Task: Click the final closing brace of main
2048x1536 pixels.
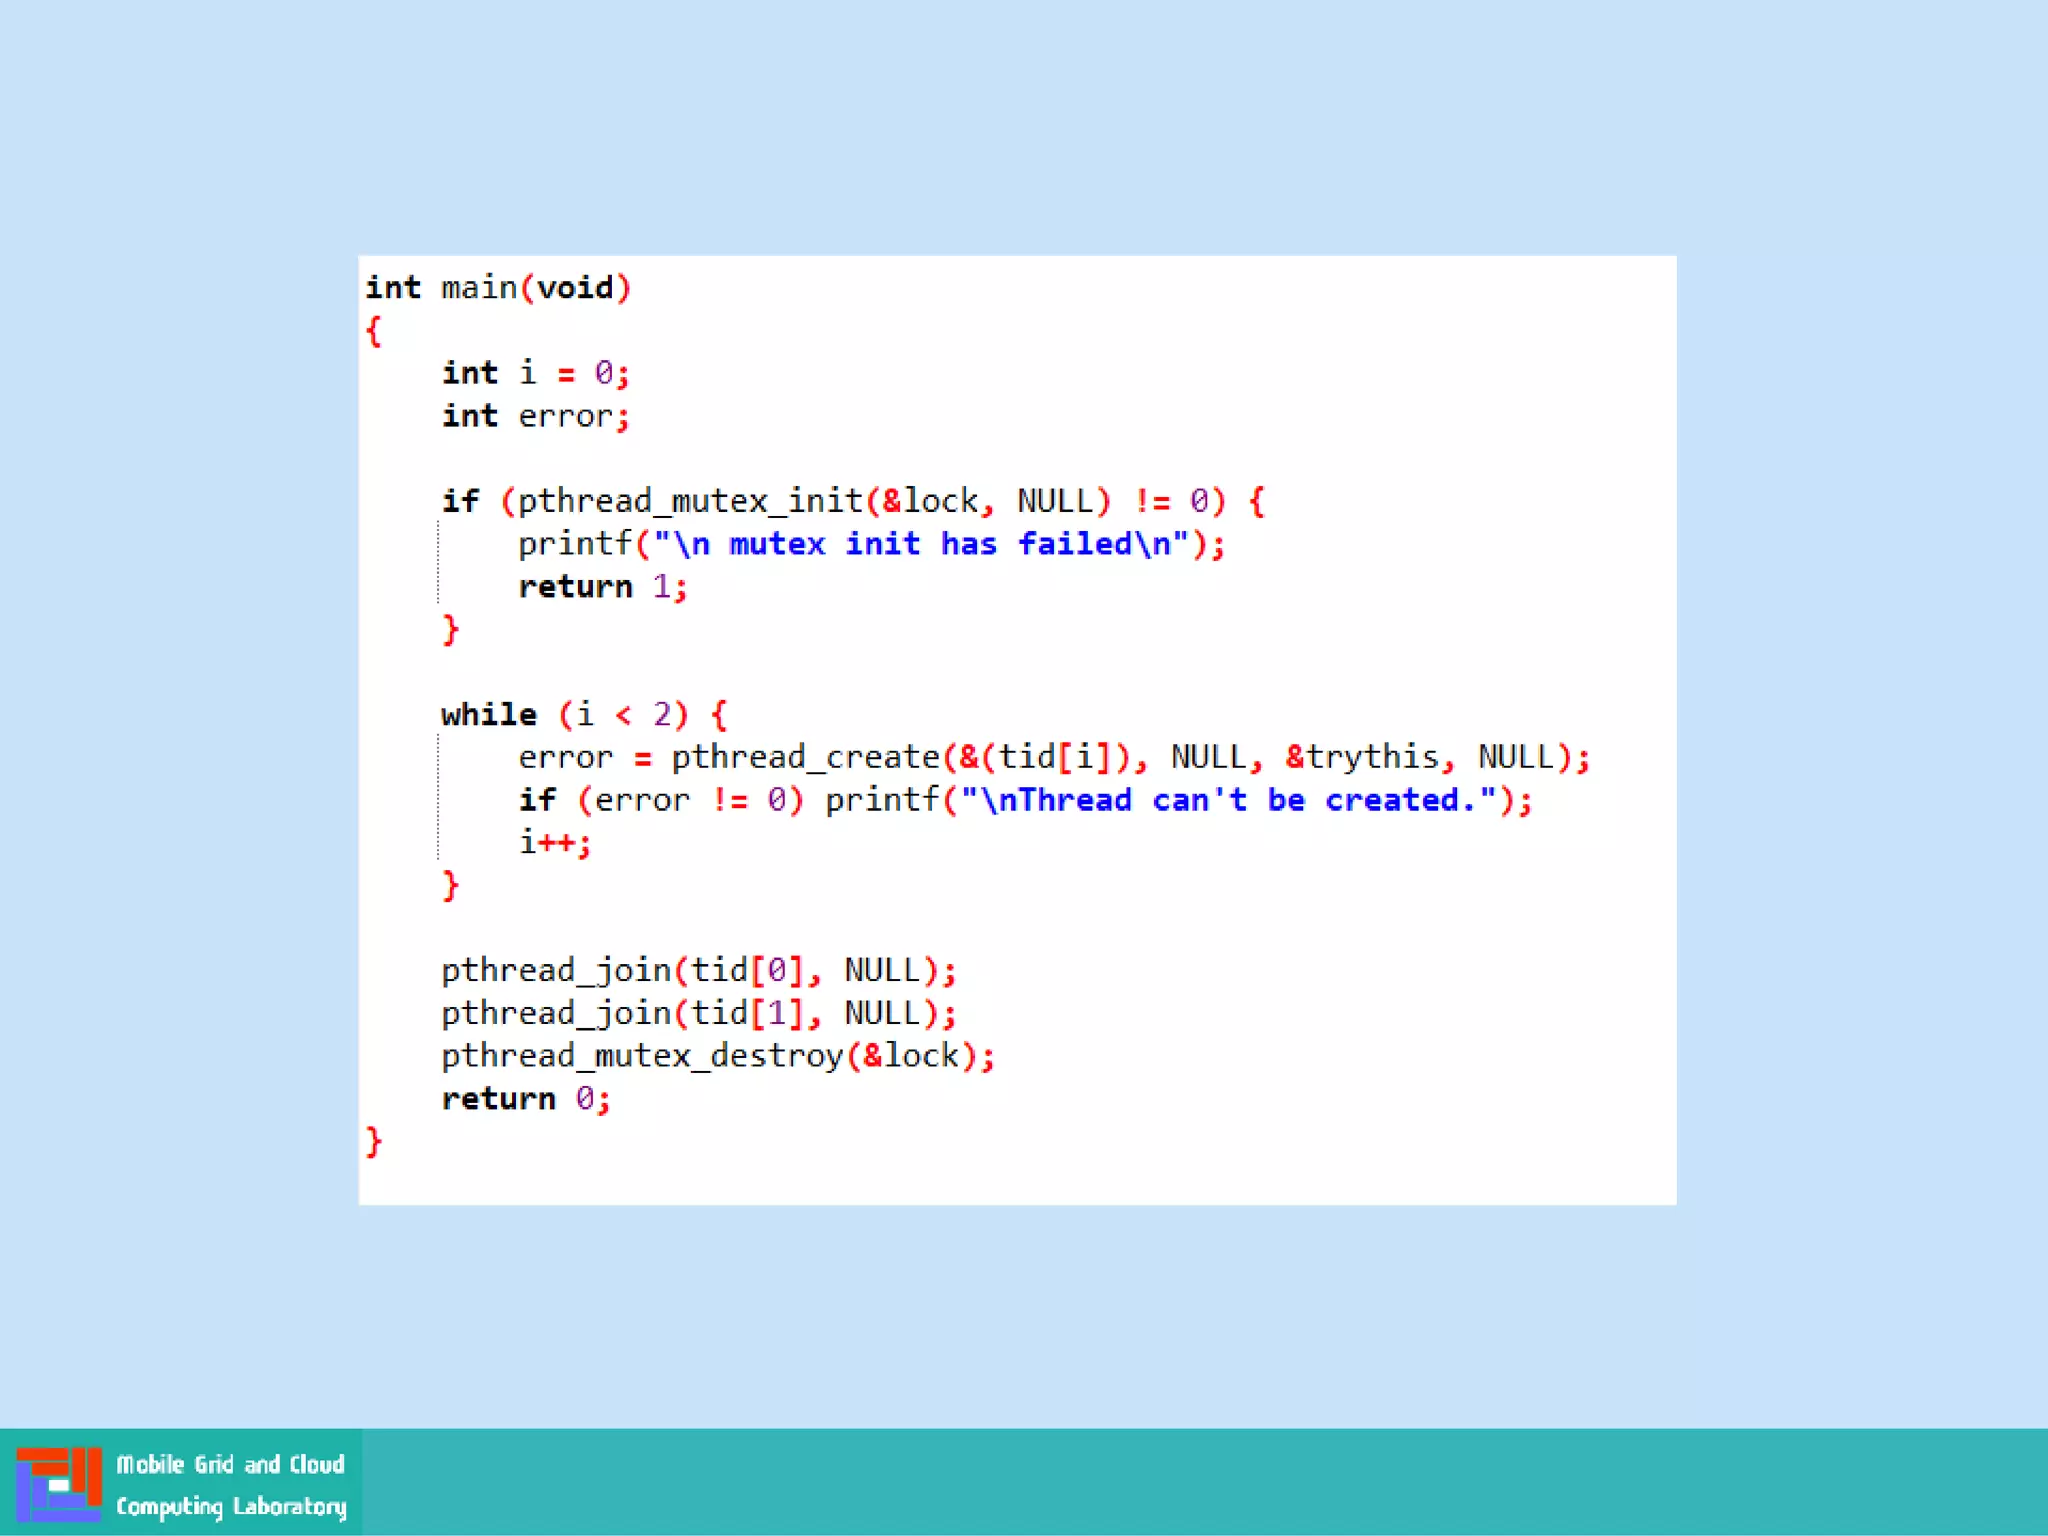Action: coord(373,1141)
